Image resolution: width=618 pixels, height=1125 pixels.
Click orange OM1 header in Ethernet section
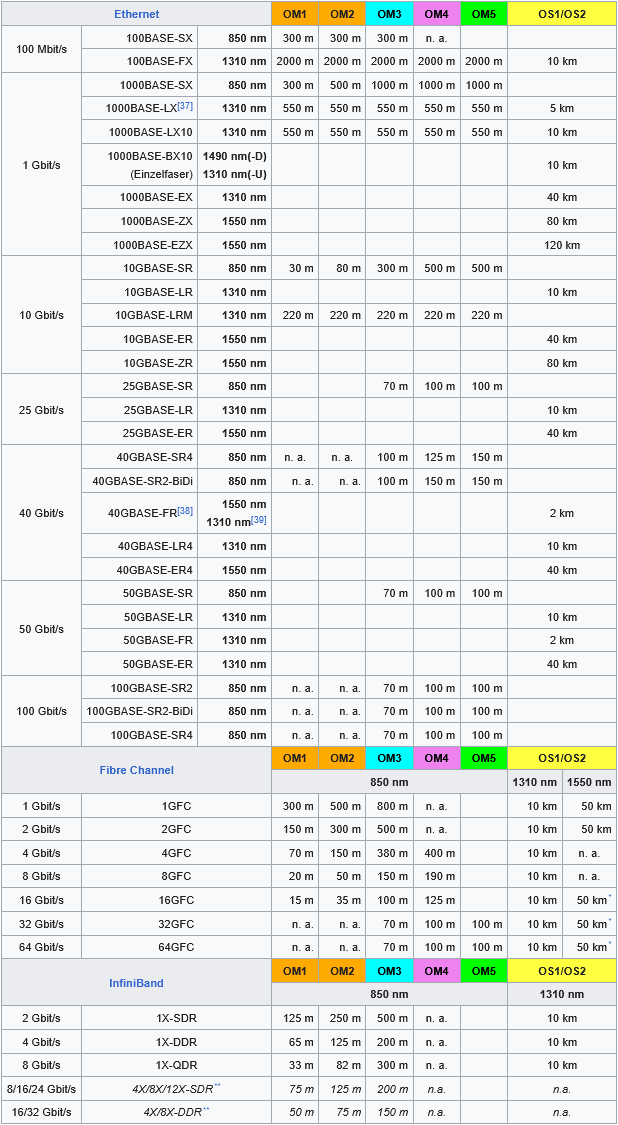click(294, 14)
